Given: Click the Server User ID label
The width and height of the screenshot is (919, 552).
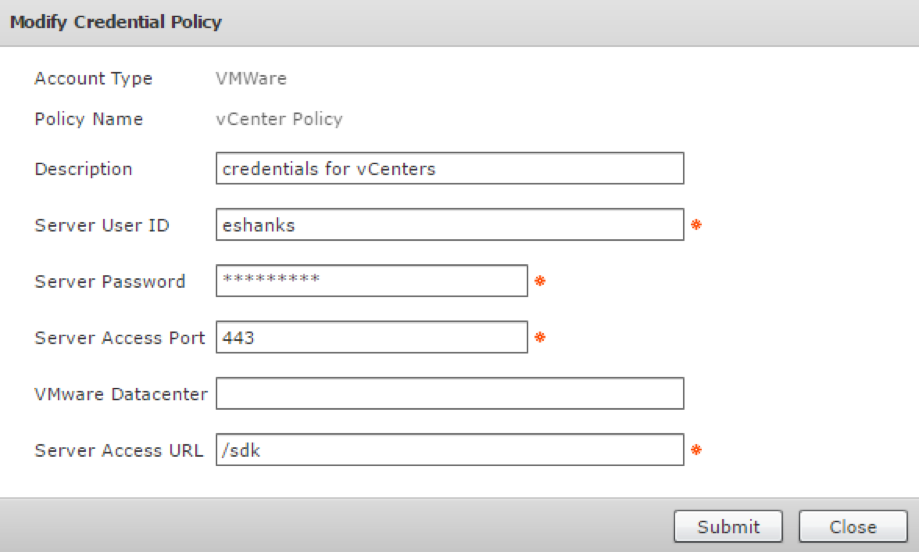Looking at the screenshot, I should (102, 225).
